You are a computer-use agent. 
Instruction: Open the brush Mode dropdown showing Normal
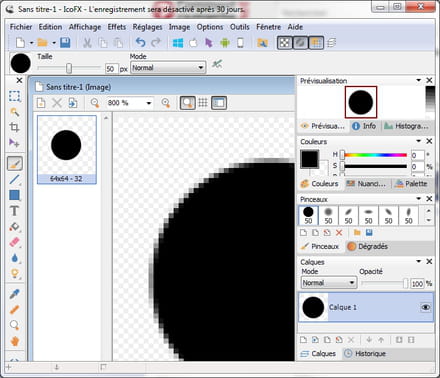[168, 68]
